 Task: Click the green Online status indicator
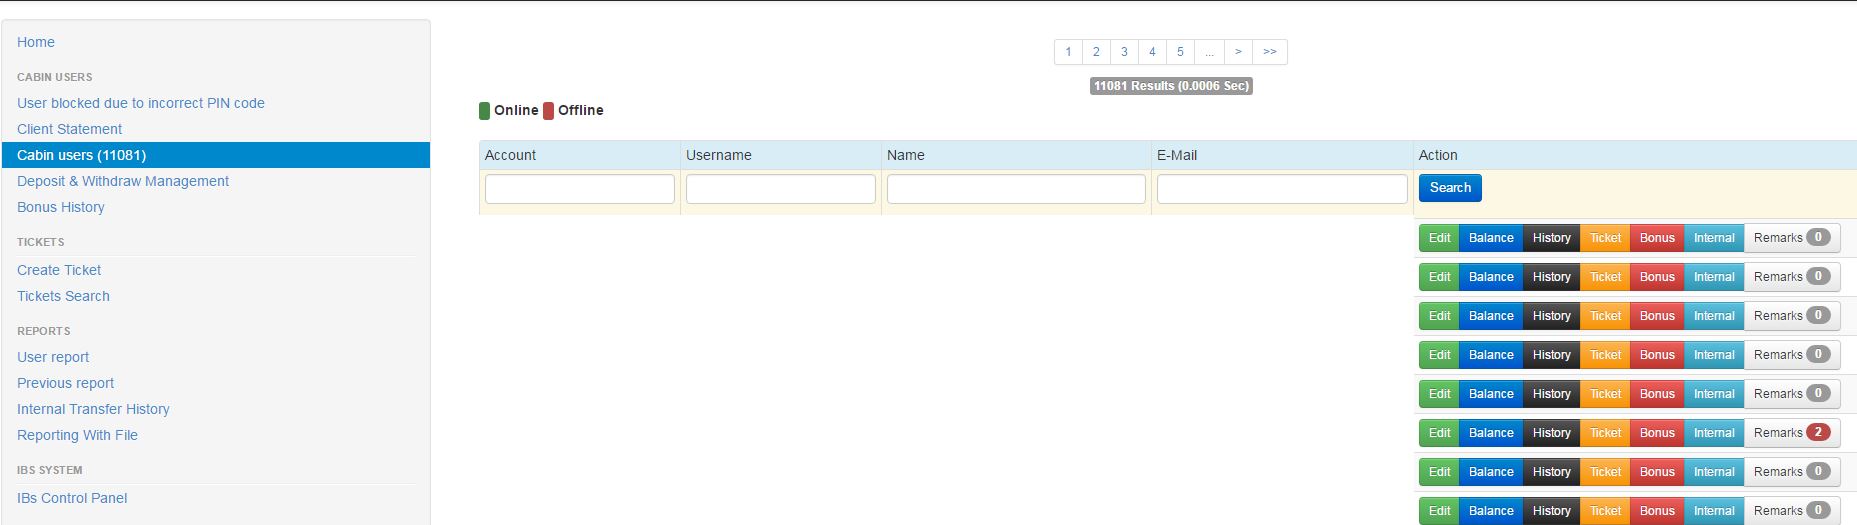[485, 111]
